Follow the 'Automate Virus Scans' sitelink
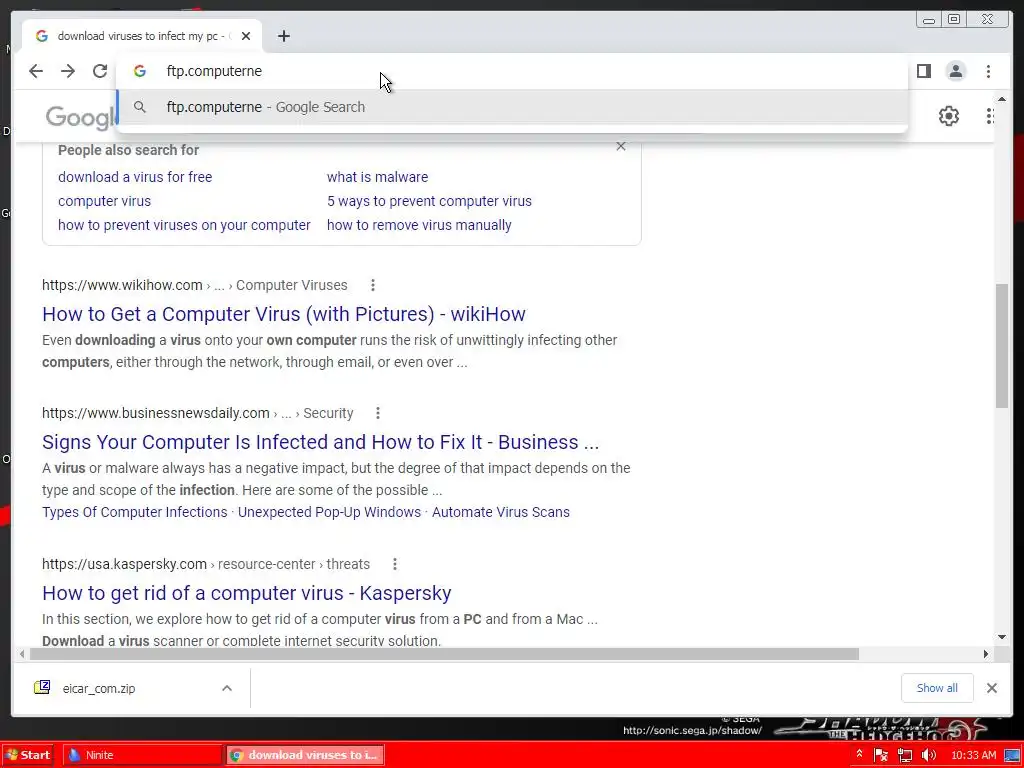 click(501, 512)
